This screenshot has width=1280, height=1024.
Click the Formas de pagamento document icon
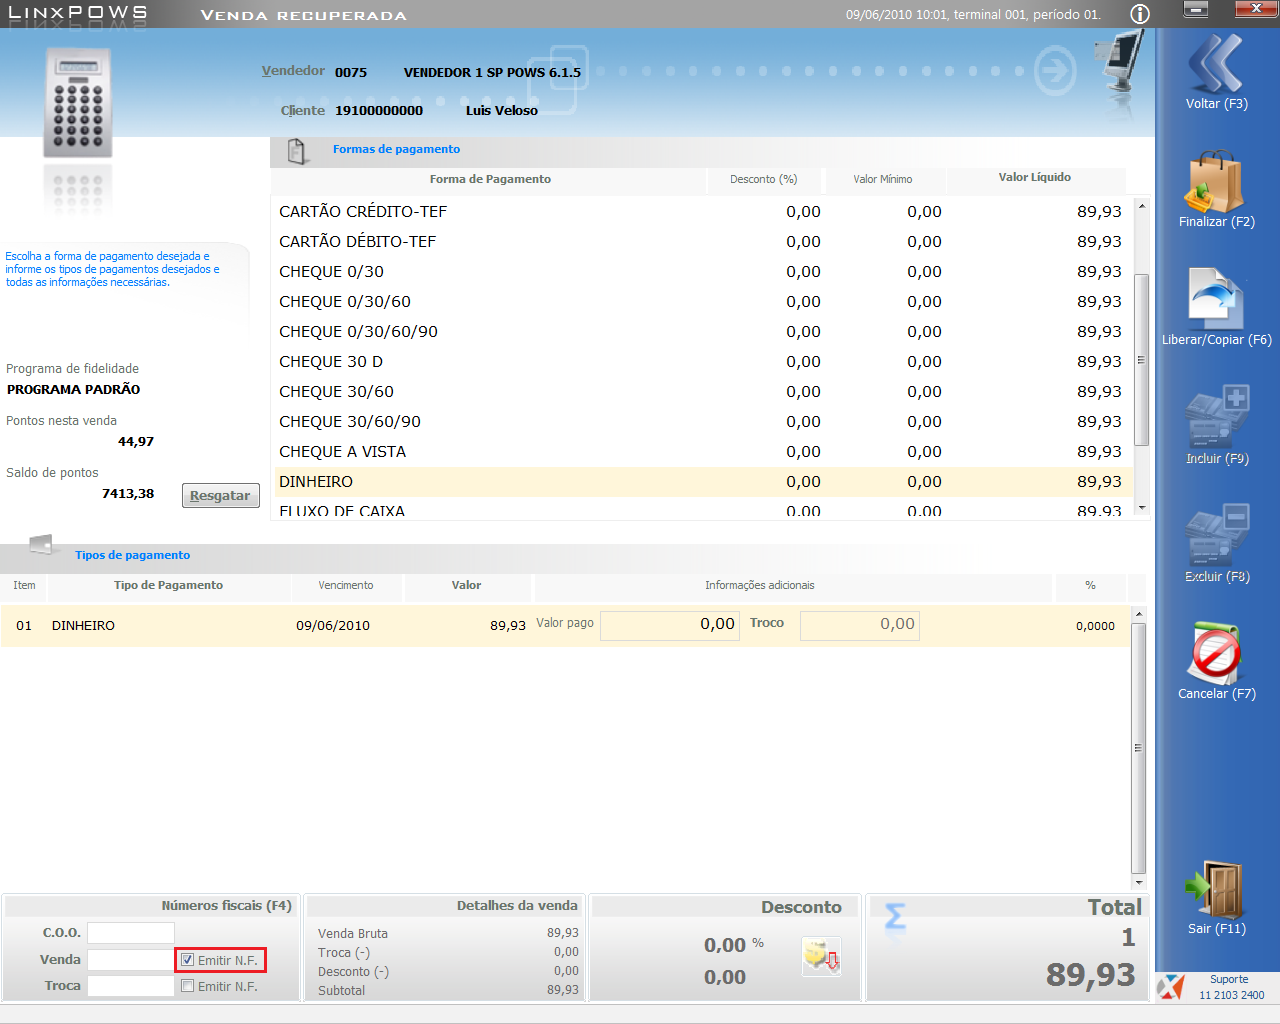(x=297, y=150)
